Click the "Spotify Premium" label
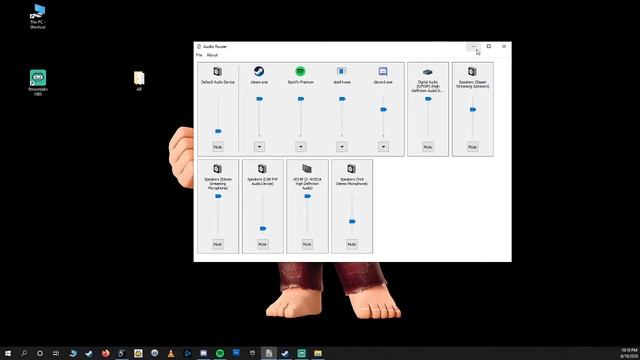640x360 pixels. pyautogui.click(x=300, y=82)
